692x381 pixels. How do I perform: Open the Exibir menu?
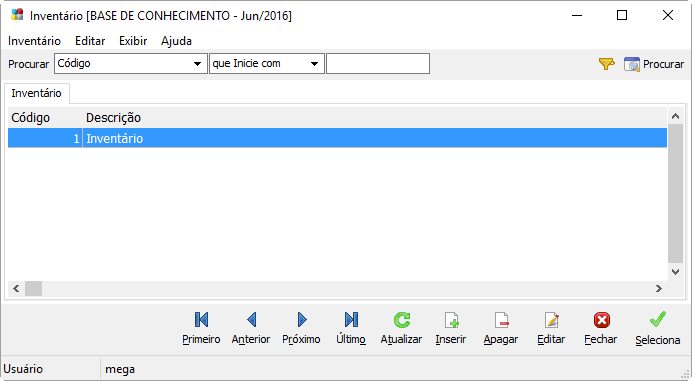[x=133, y=41]
